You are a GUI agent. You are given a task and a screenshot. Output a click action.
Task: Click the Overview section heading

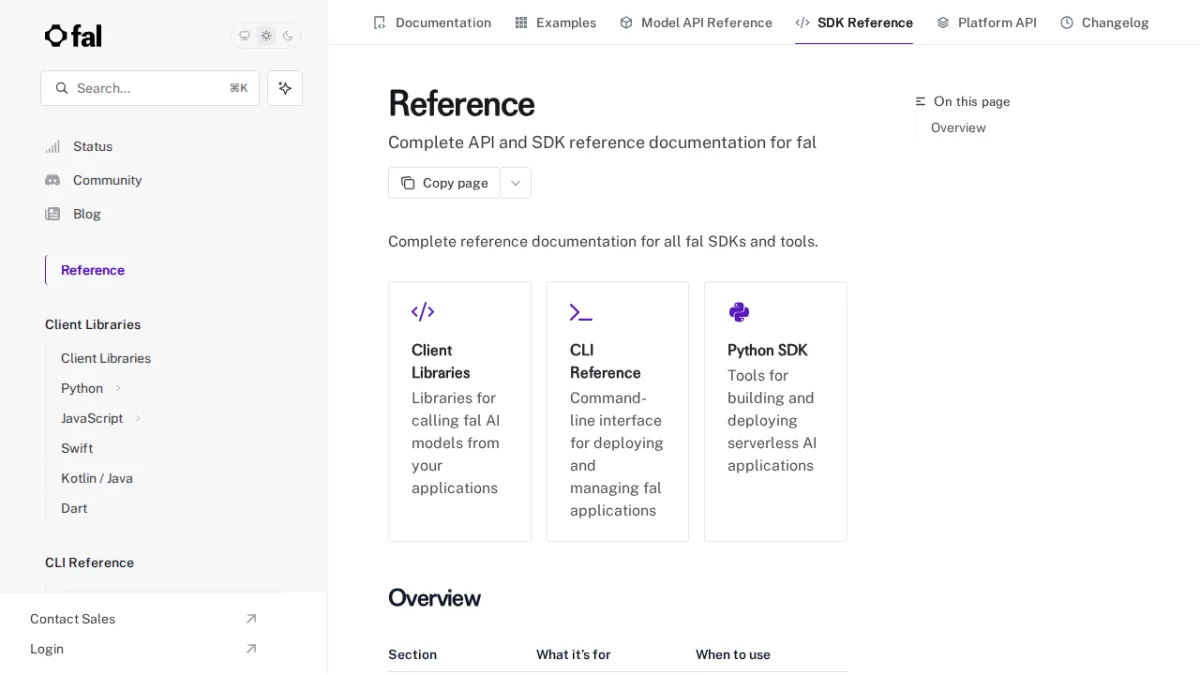pos(434,598)
